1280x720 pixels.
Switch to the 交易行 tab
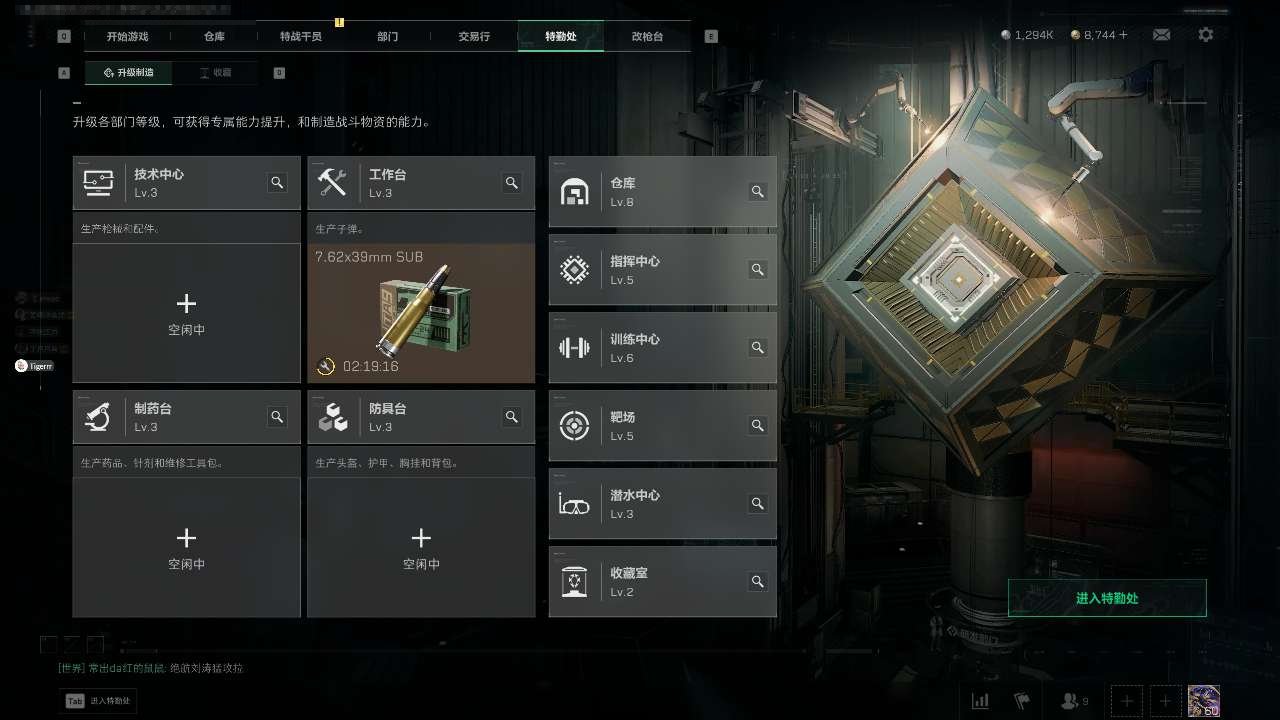474,36
